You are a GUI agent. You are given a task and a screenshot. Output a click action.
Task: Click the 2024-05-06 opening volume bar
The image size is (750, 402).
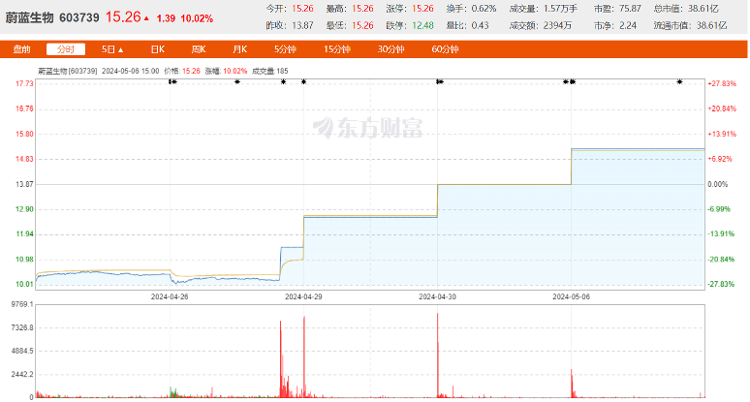click(572, 383)
